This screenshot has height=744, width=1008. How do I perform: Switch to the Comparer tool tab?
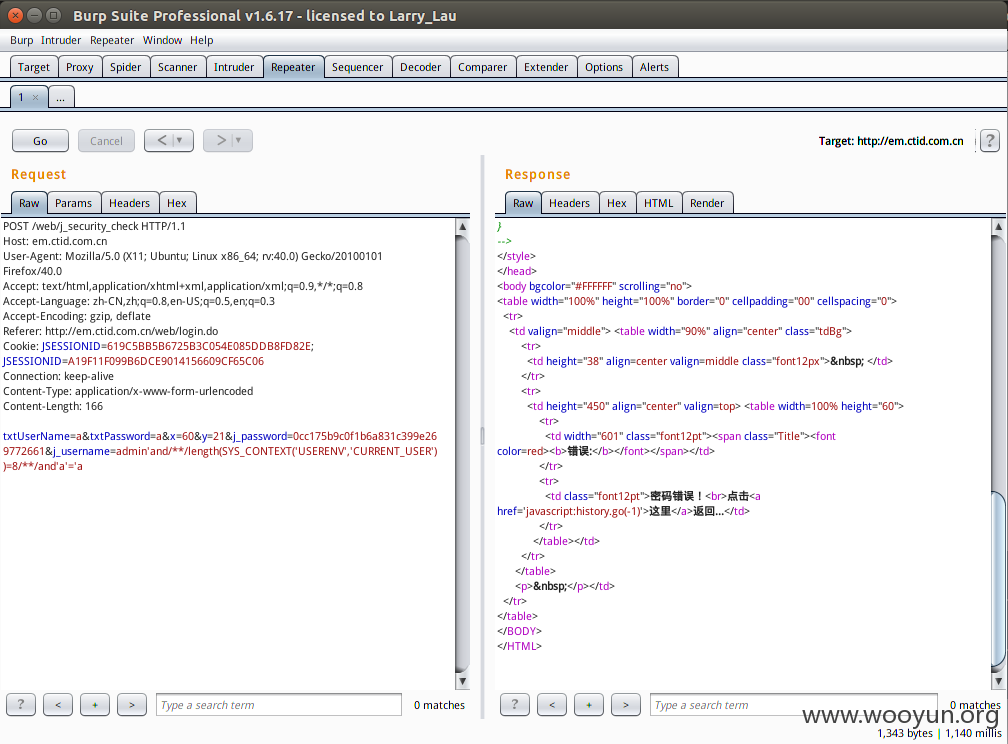[x=483, y=67]
